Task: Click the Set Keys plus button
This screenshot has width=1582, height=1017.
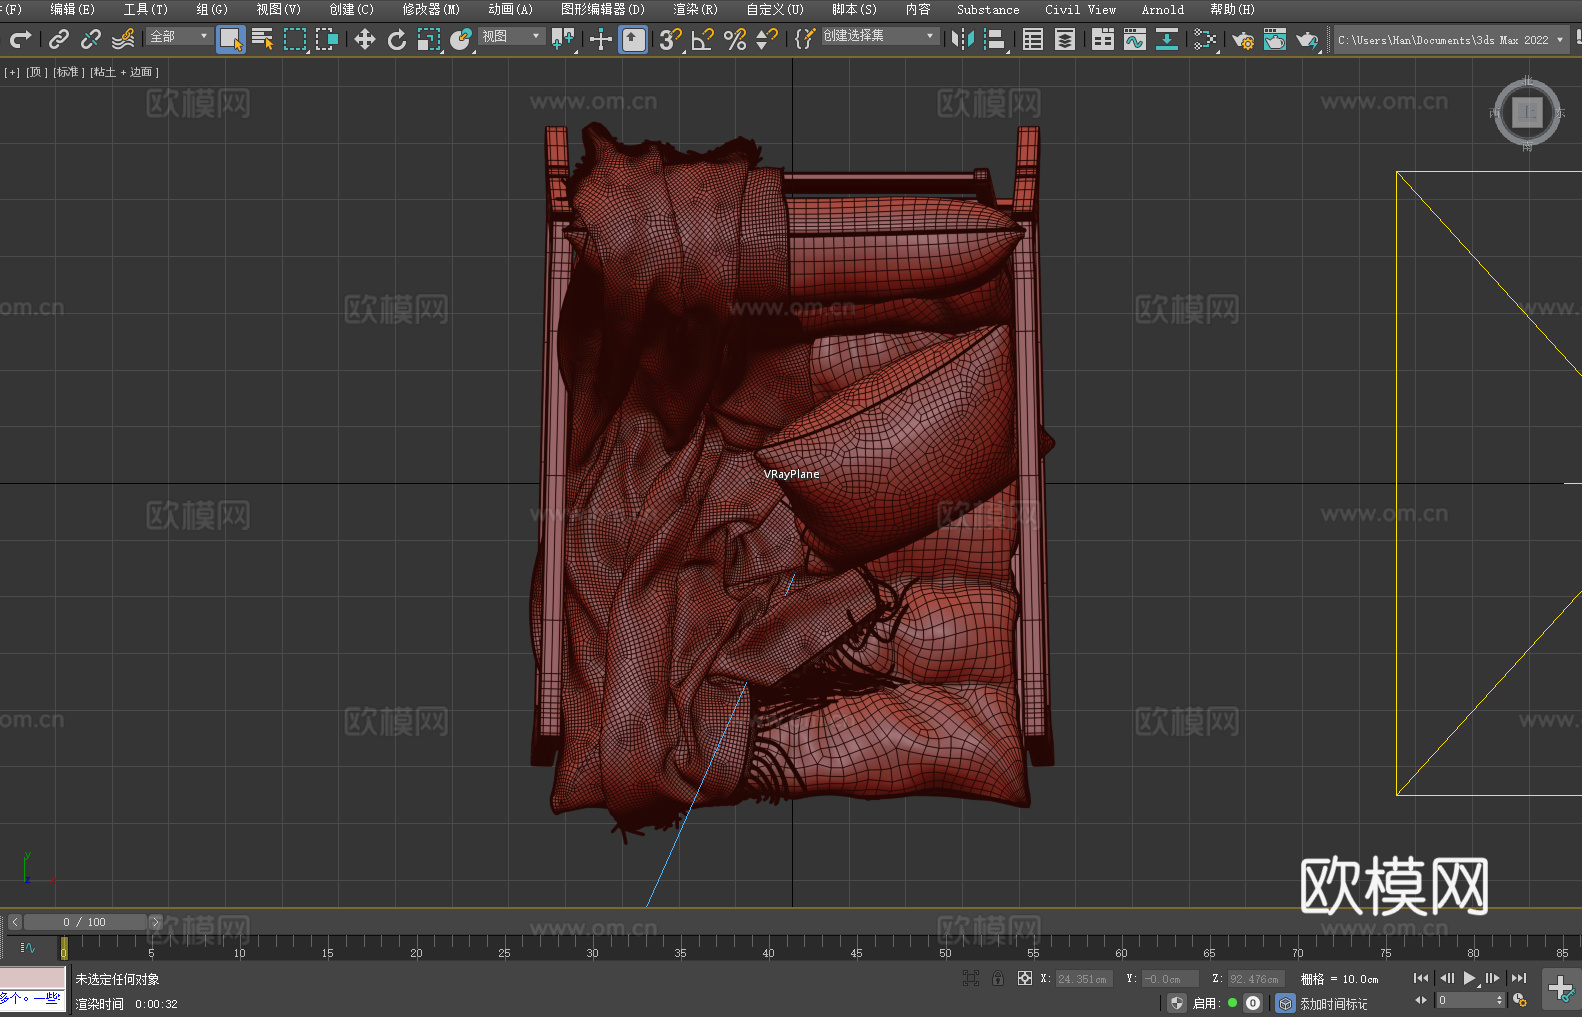Action: click(1560, 989)
